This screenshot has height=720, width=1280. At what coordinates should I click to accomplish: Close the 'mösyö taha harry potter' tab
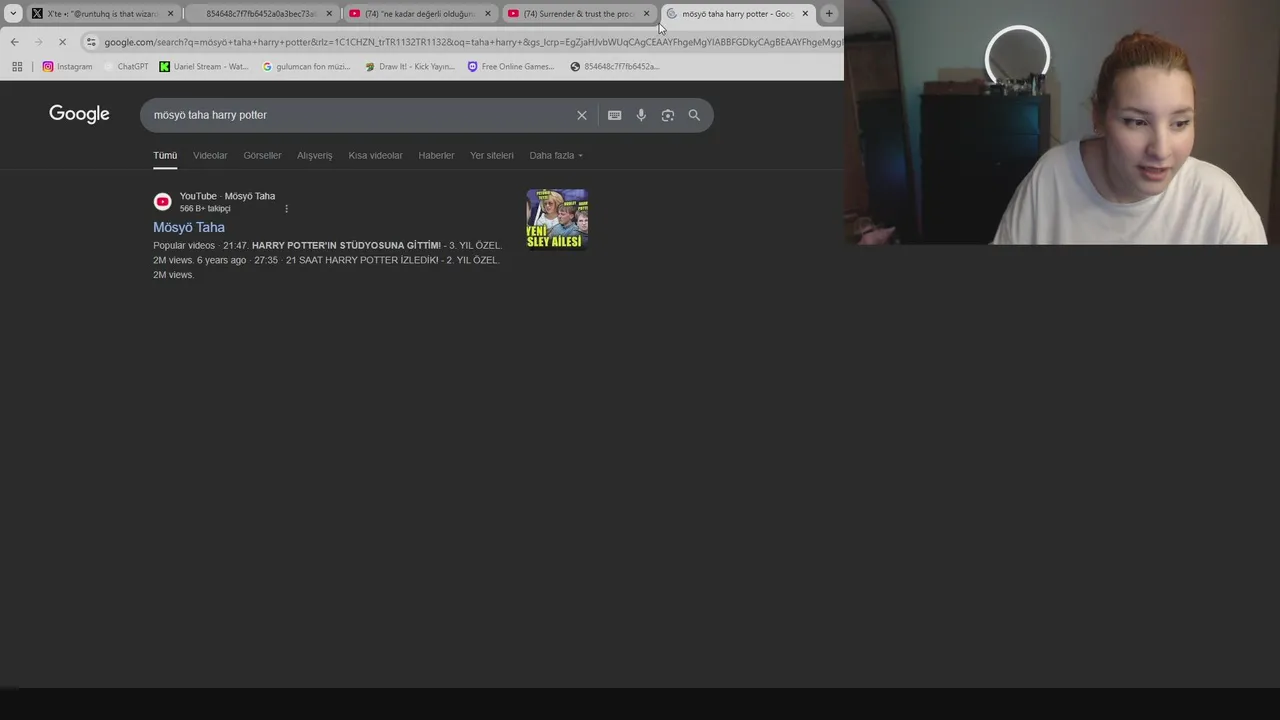(x=805, y=14)
